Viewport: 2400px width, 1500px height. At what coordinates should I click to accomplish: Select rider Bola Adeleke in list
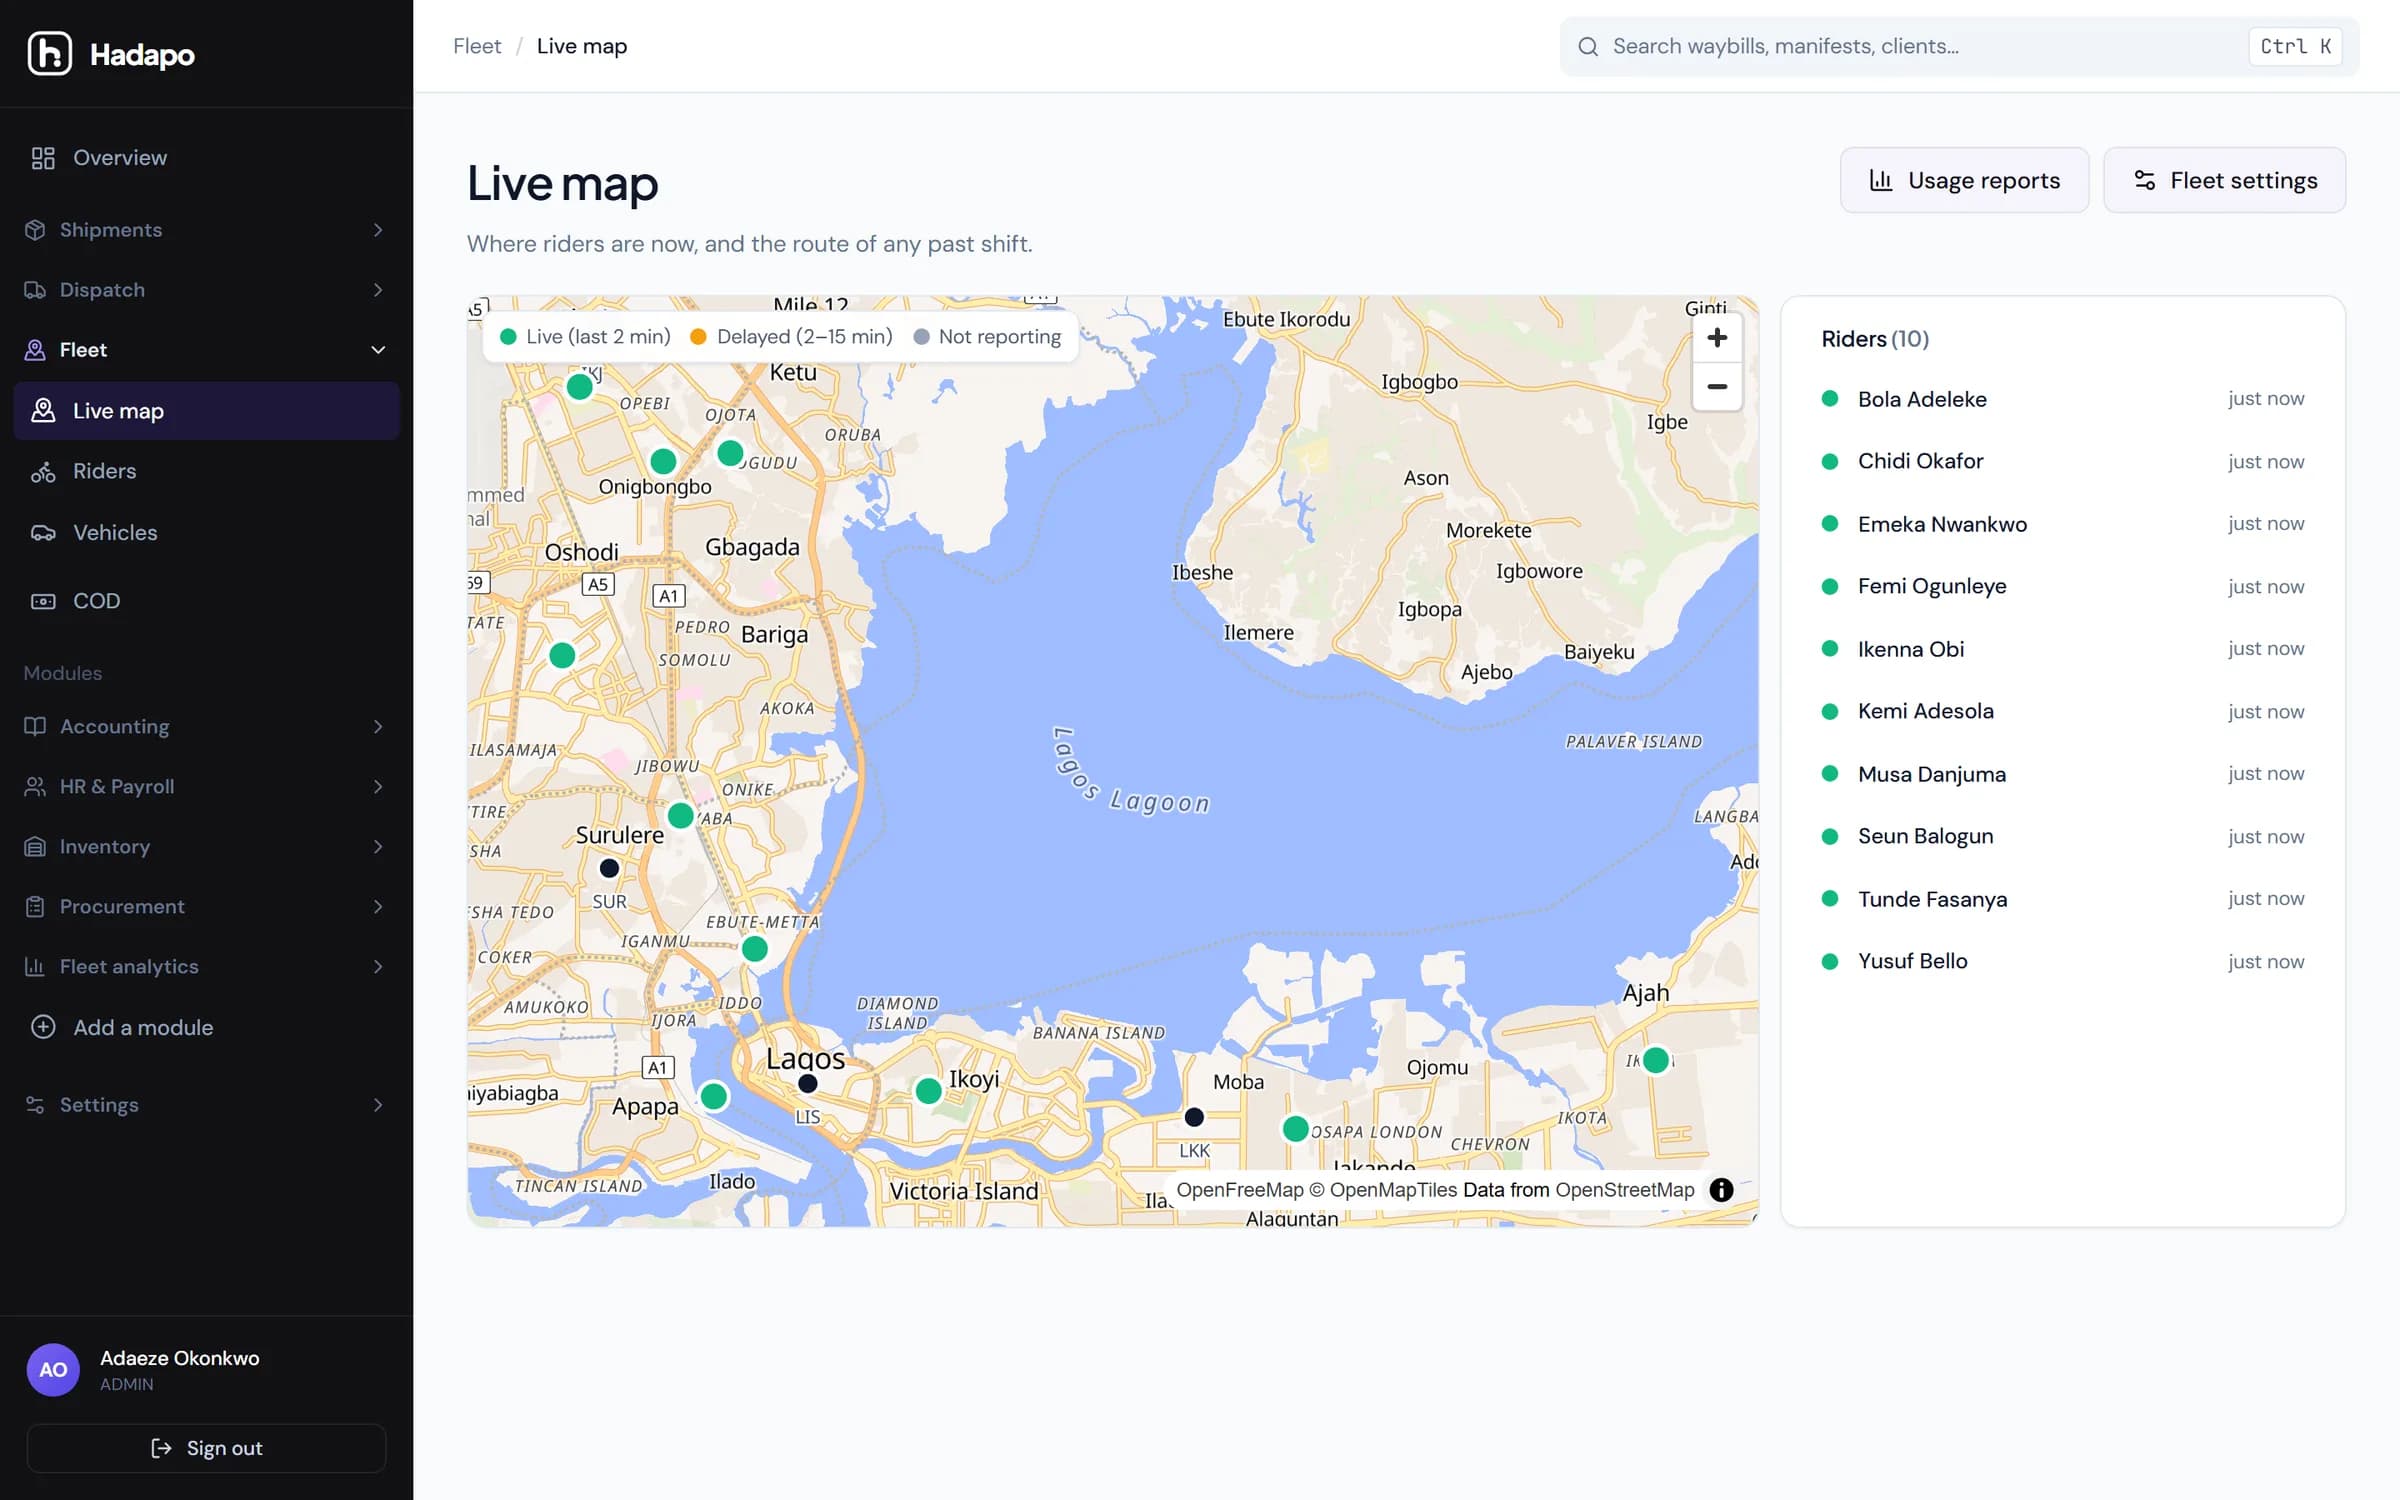click(2062, 399)
